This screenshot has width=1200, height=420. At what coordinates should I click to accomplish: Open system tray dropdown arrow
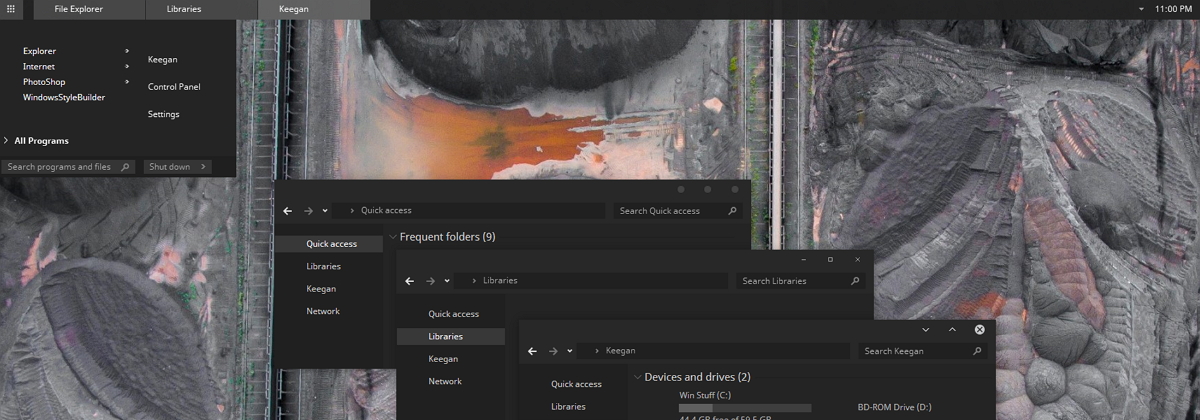pos(1141,9)
